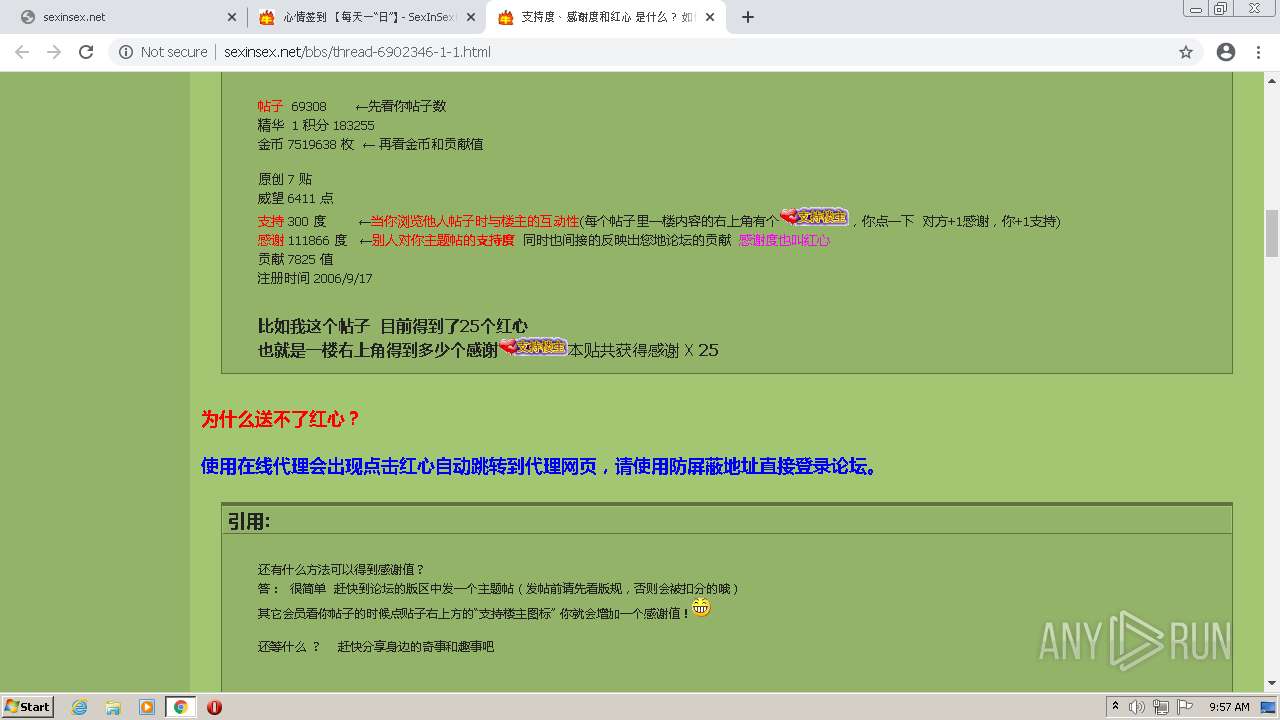Click the scrollbar down arrow
Screen dimensions: 1280x720
(x=1272, y=684)
